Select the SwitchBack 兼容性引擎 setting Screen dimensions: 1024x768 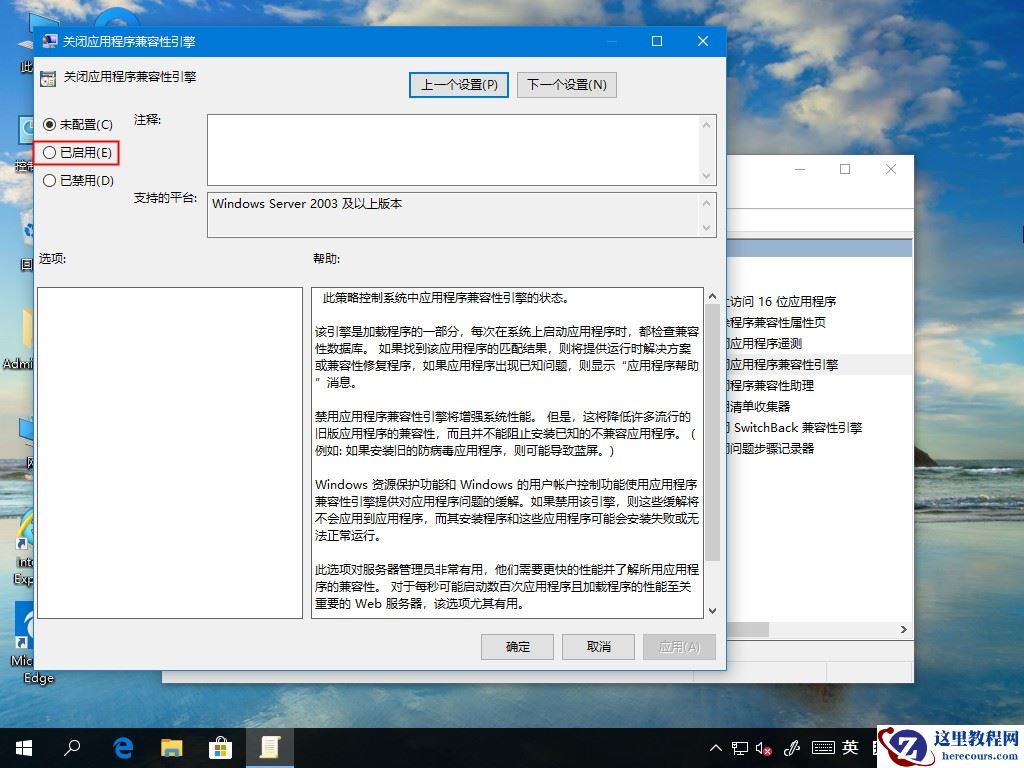(796, 427)
